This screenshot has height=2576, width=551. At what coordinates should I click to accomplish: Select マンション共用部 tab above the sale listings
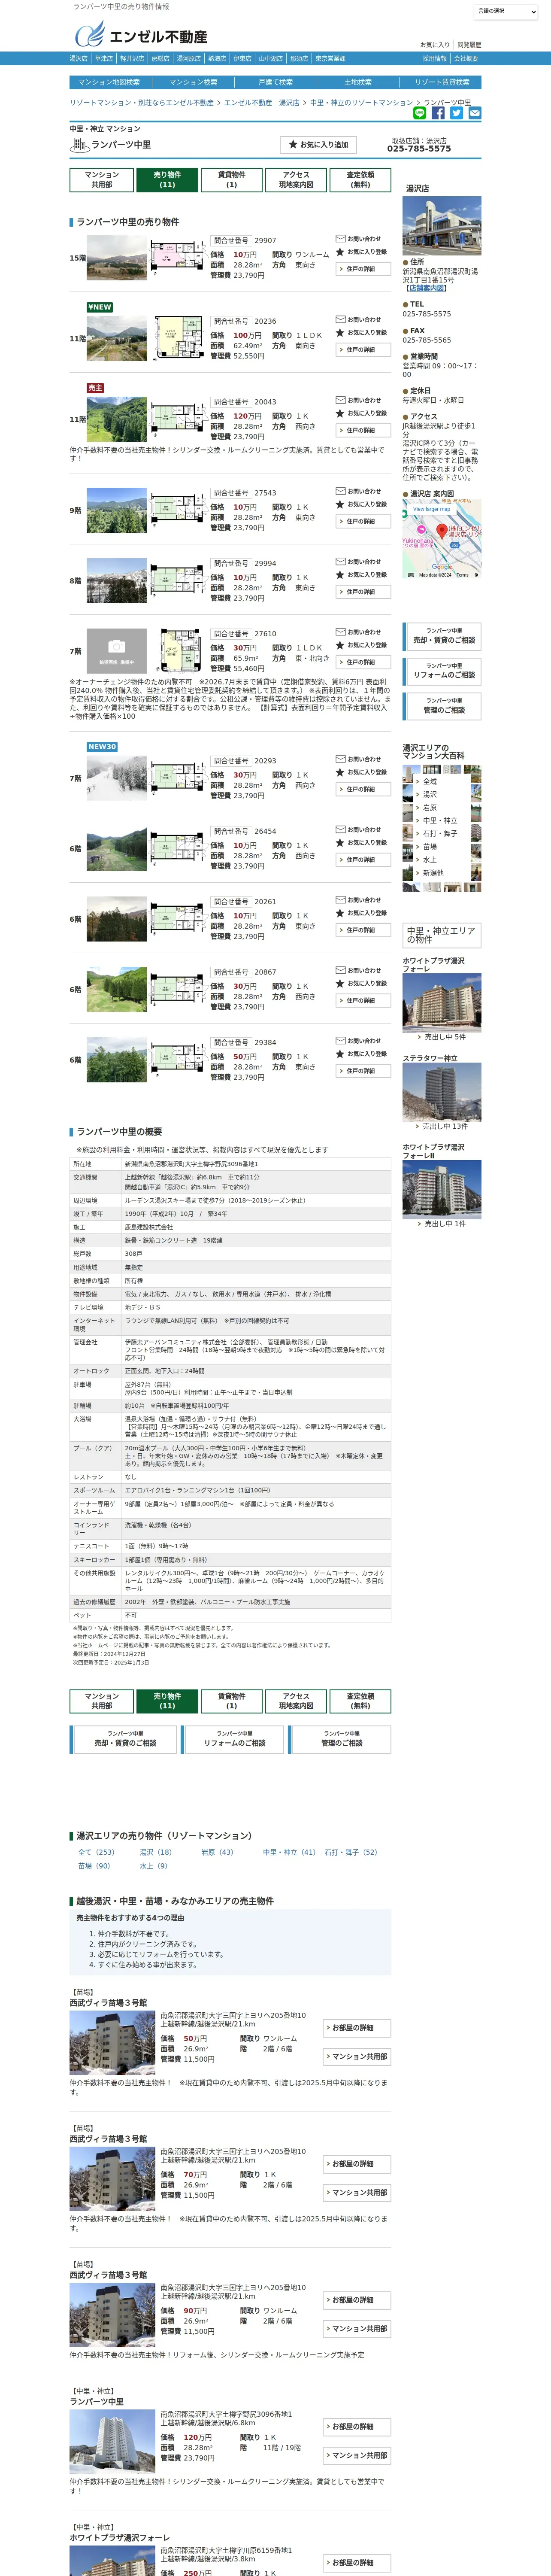(102, 180)
